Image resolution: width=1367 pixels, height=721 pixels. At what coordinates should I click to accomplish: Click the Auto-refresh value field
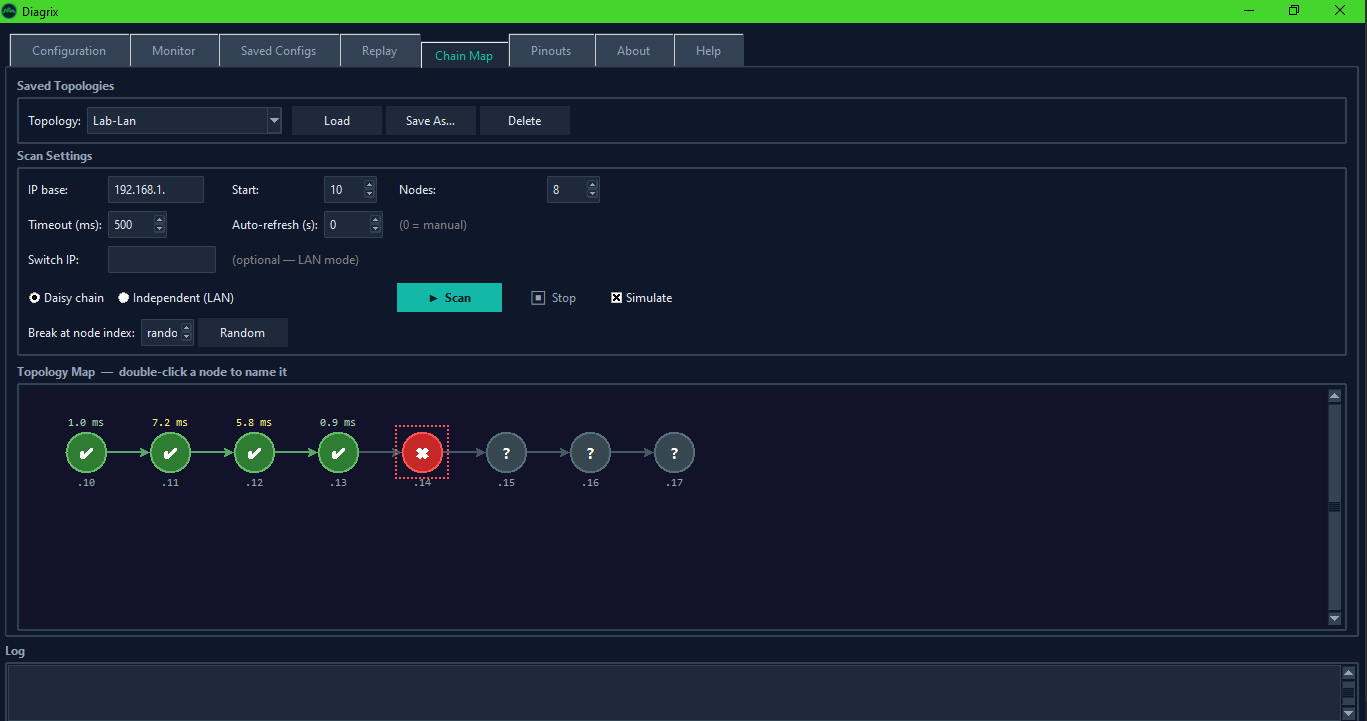coord(347,225)
